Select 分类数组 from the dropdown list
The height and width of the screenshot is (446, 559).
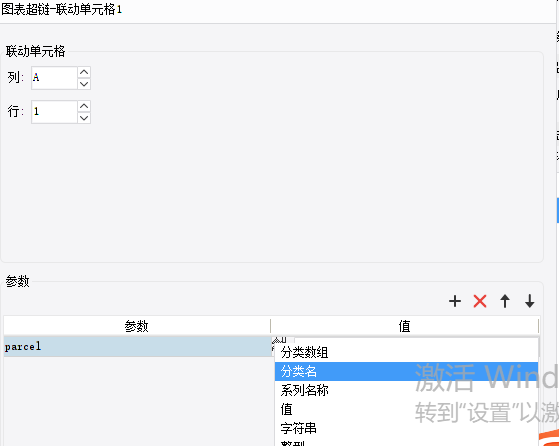[x=406, y=353]
